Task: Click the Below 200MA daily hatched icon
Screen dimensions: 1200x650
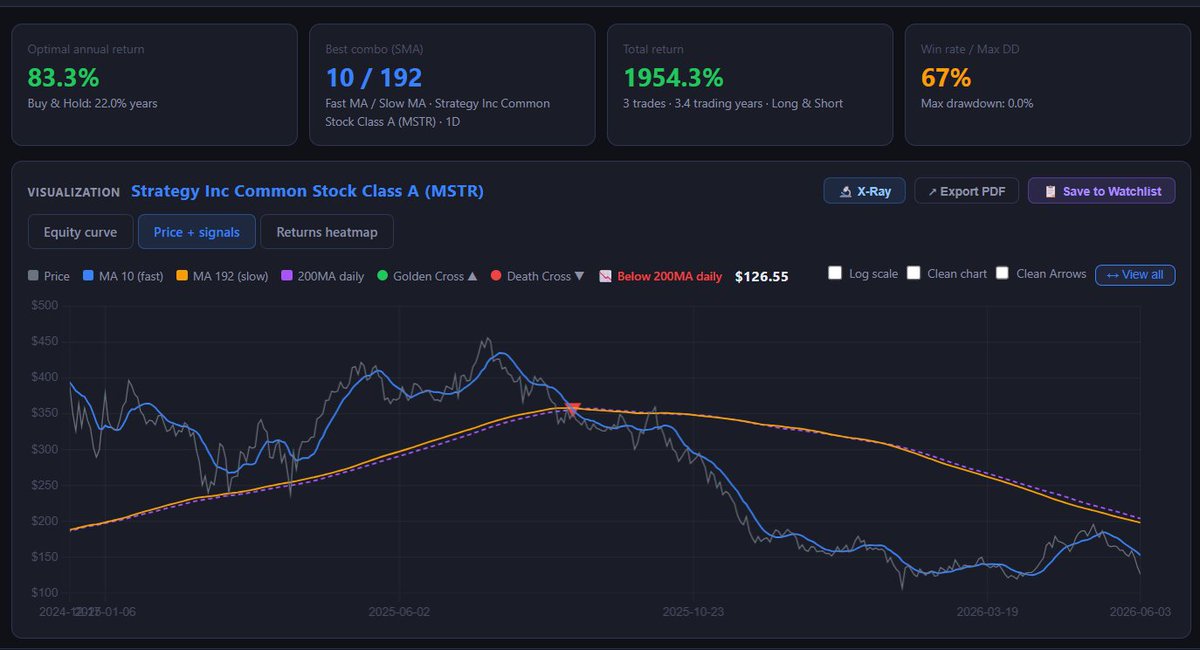Action: point(604,276)
